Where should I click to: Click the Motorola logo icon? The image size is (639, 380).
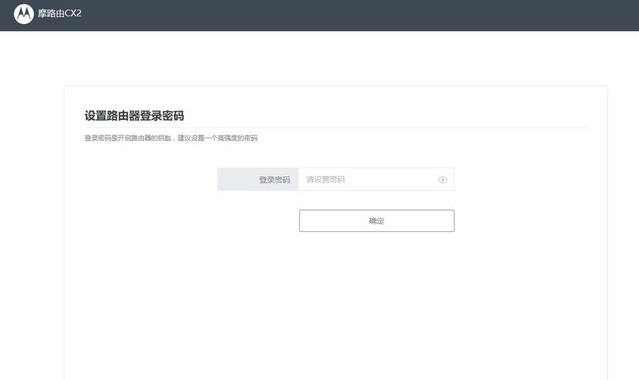(x=24, y=14)
